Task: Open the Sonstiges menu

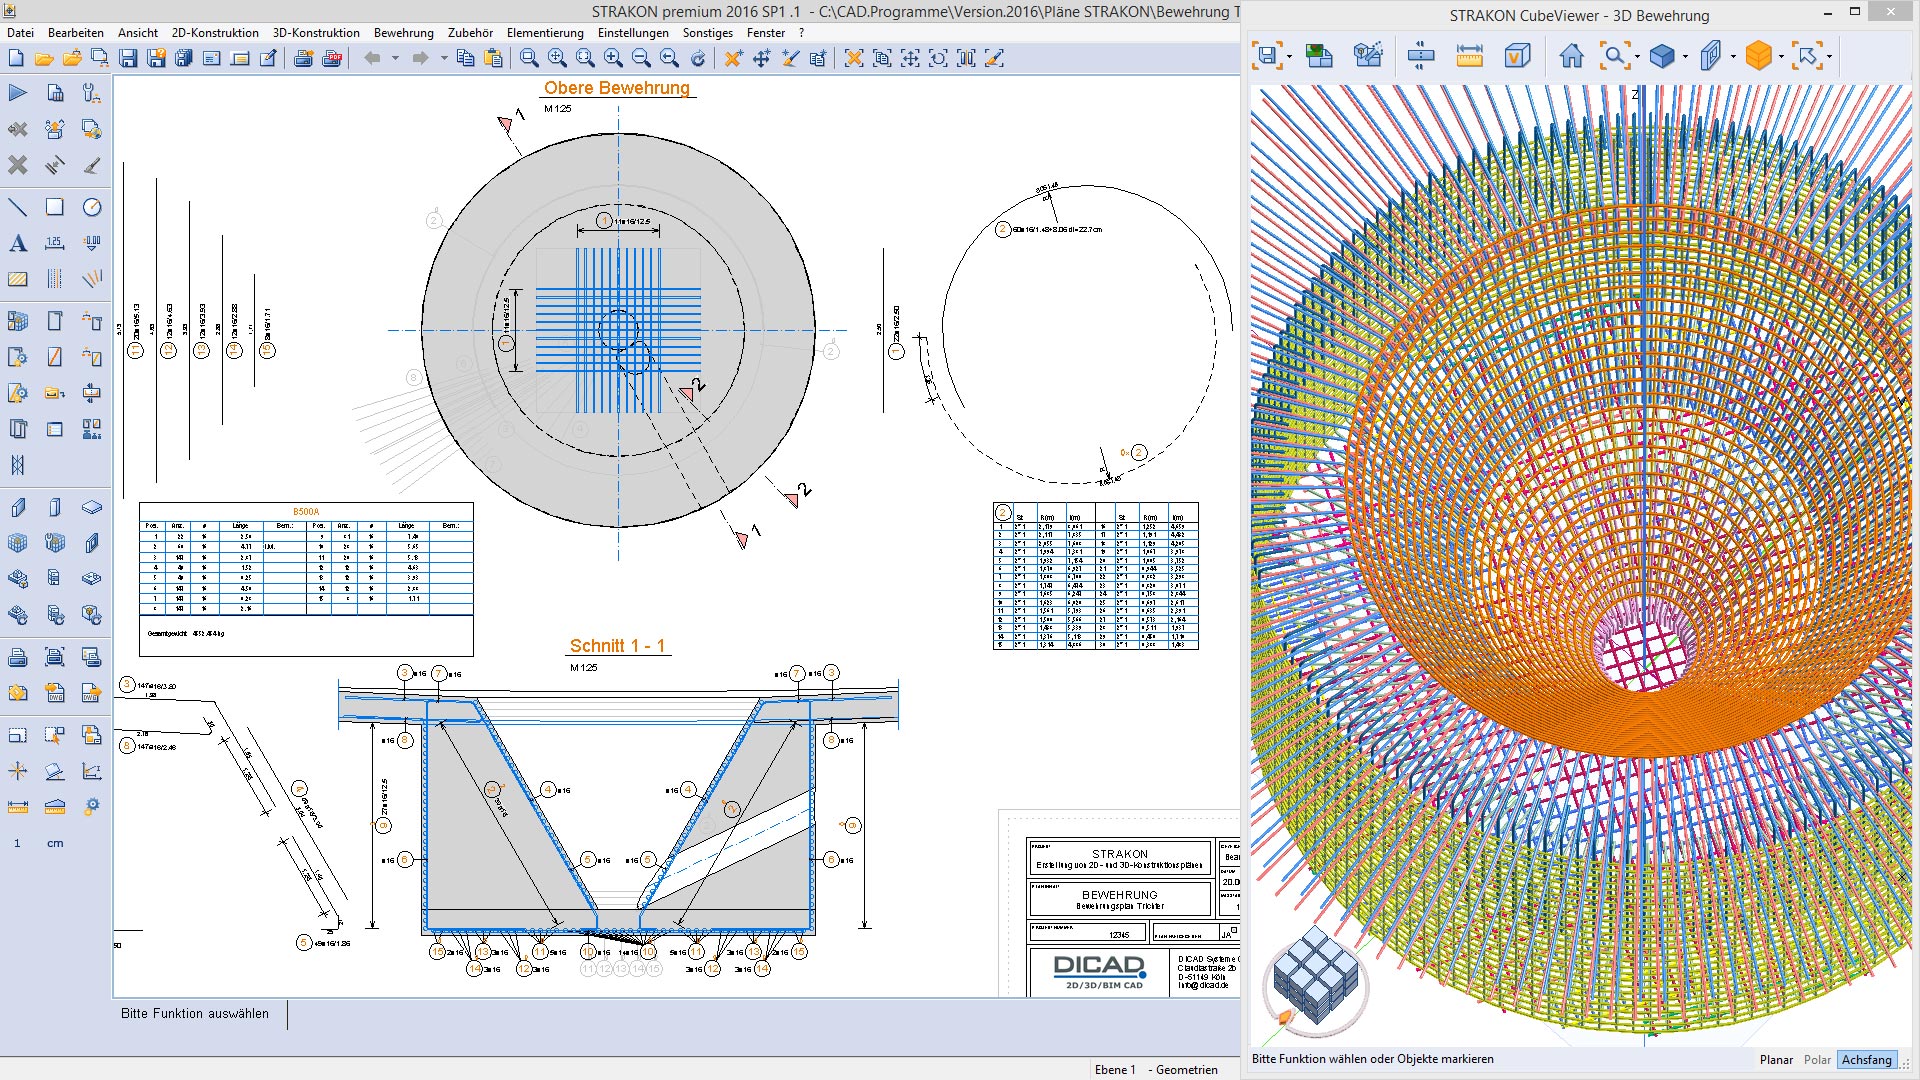Action: coord(708,33)
